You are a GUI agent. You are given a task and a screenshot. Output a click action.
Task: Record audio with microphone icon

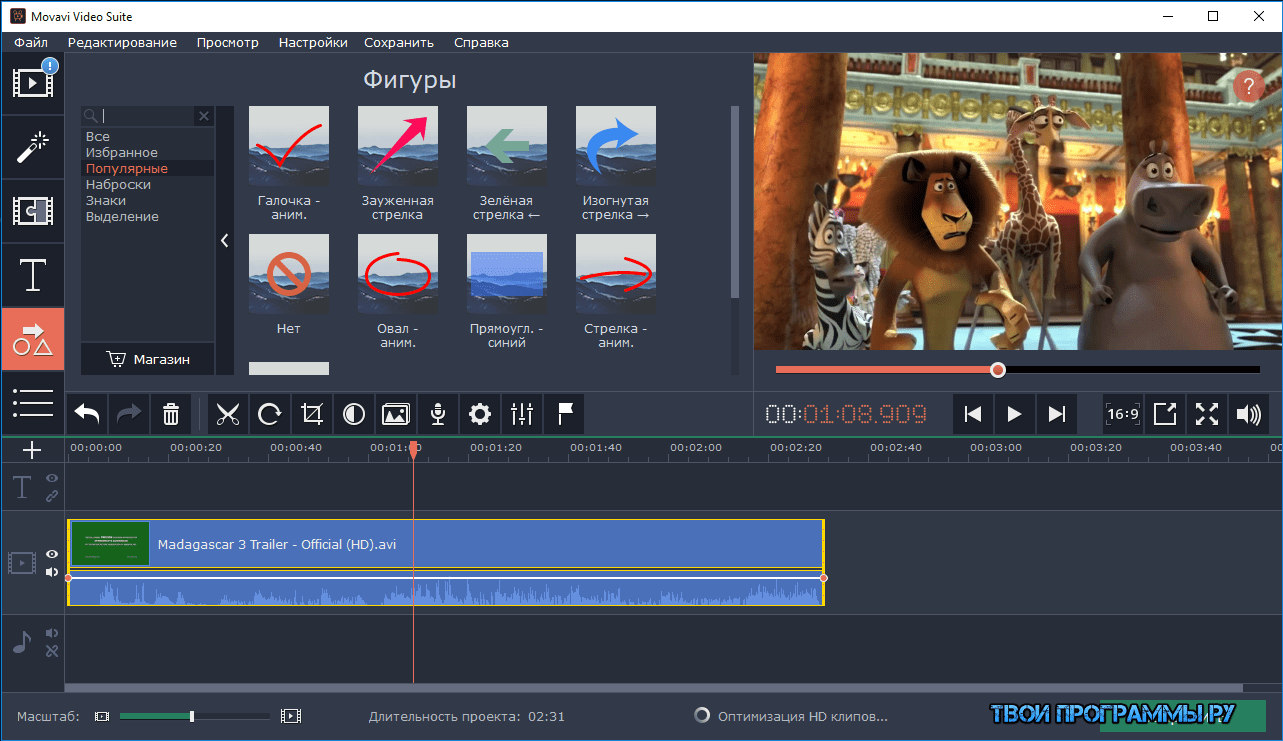click(438, 414)
